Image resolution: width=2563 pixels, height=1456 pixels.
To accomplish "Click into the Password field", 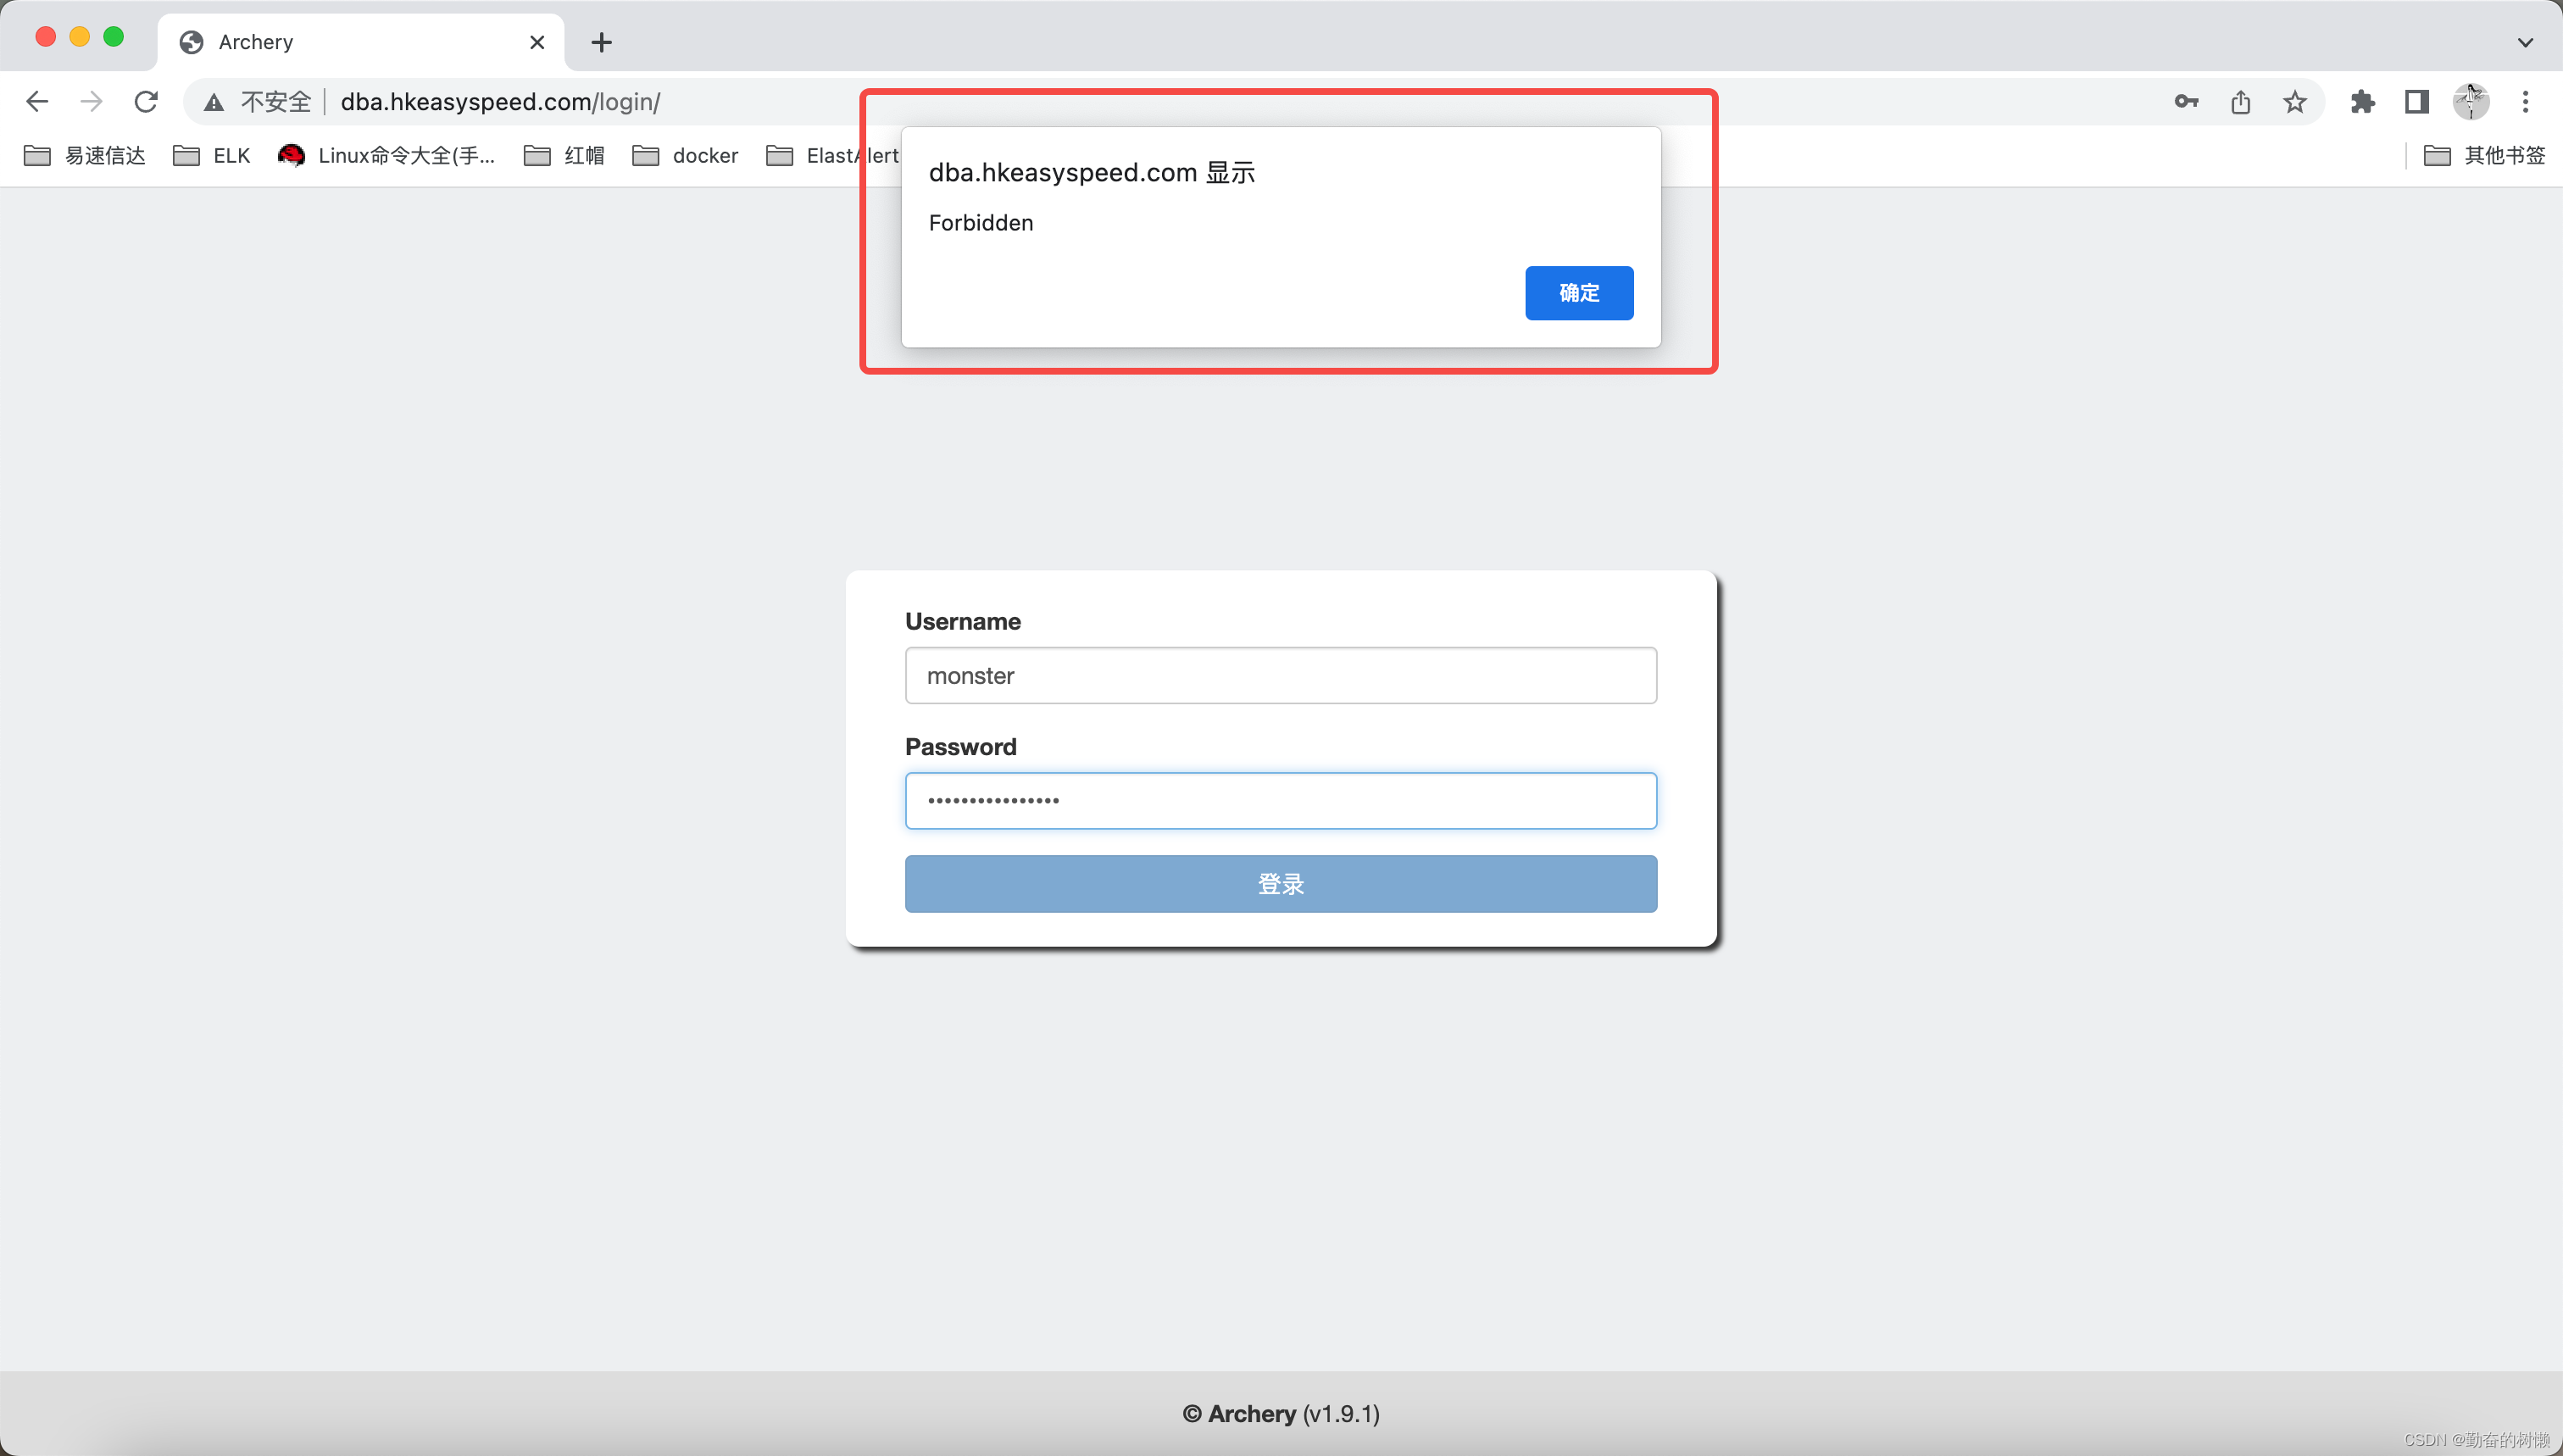I will click(x=1280, y=800).
